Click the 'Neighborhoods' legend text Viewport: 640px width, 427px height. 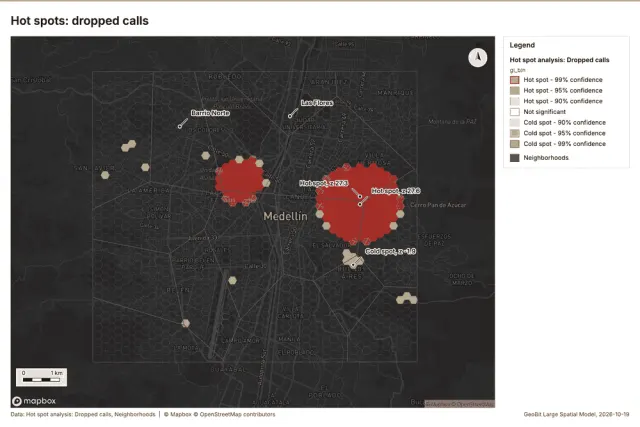[x=546, y=158]
